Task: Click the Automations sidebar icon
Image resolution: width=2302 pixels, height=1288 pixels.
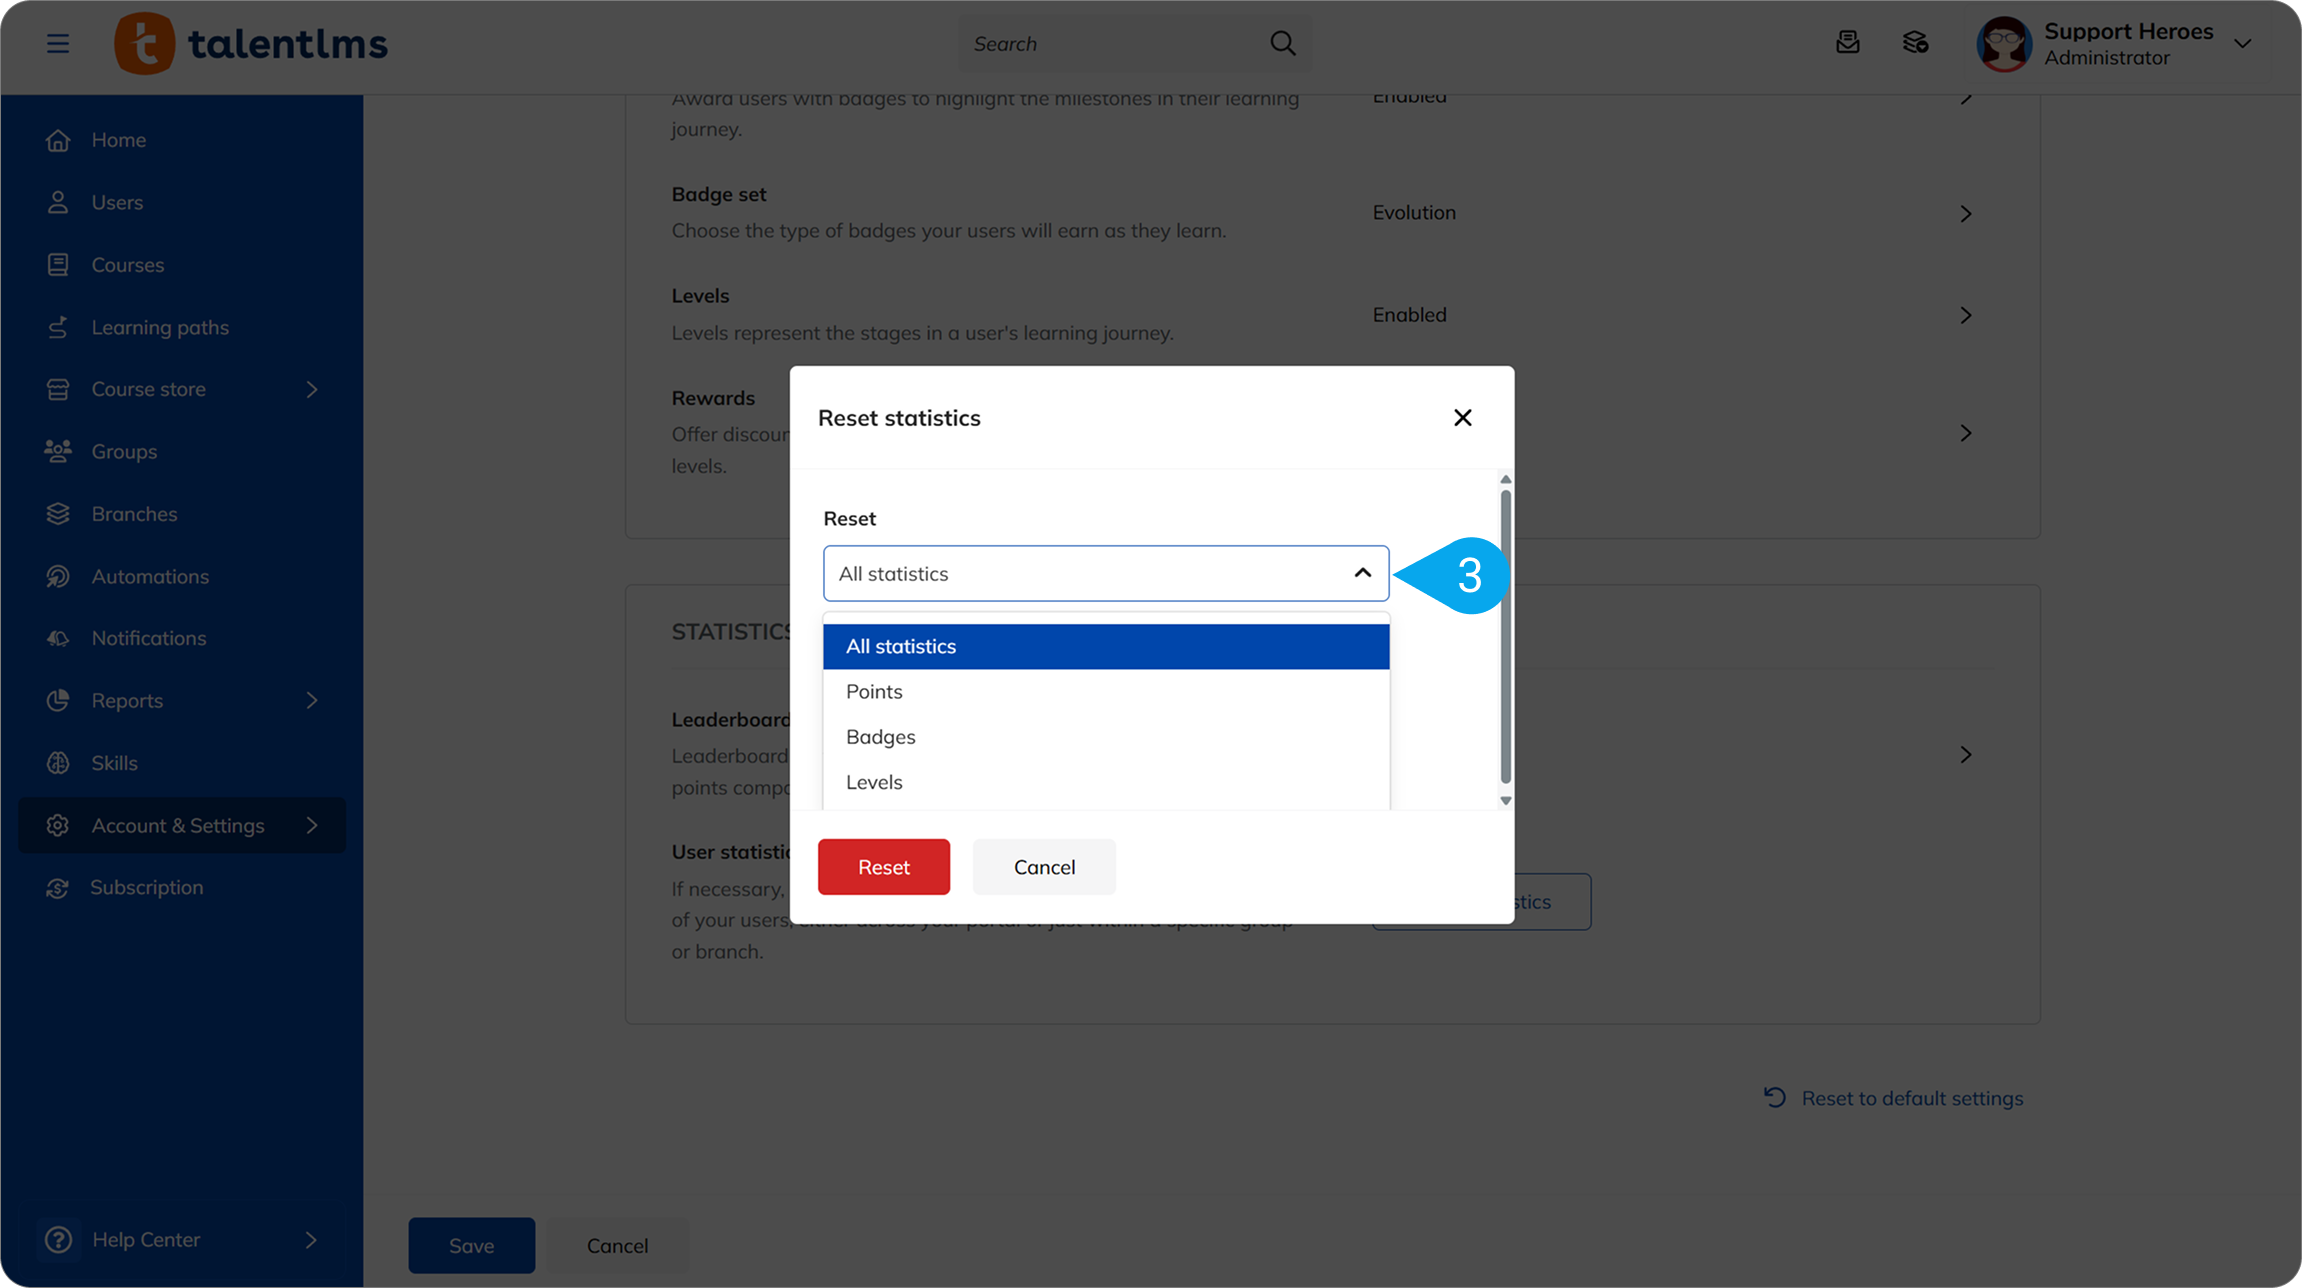Action: coord(58,576)
